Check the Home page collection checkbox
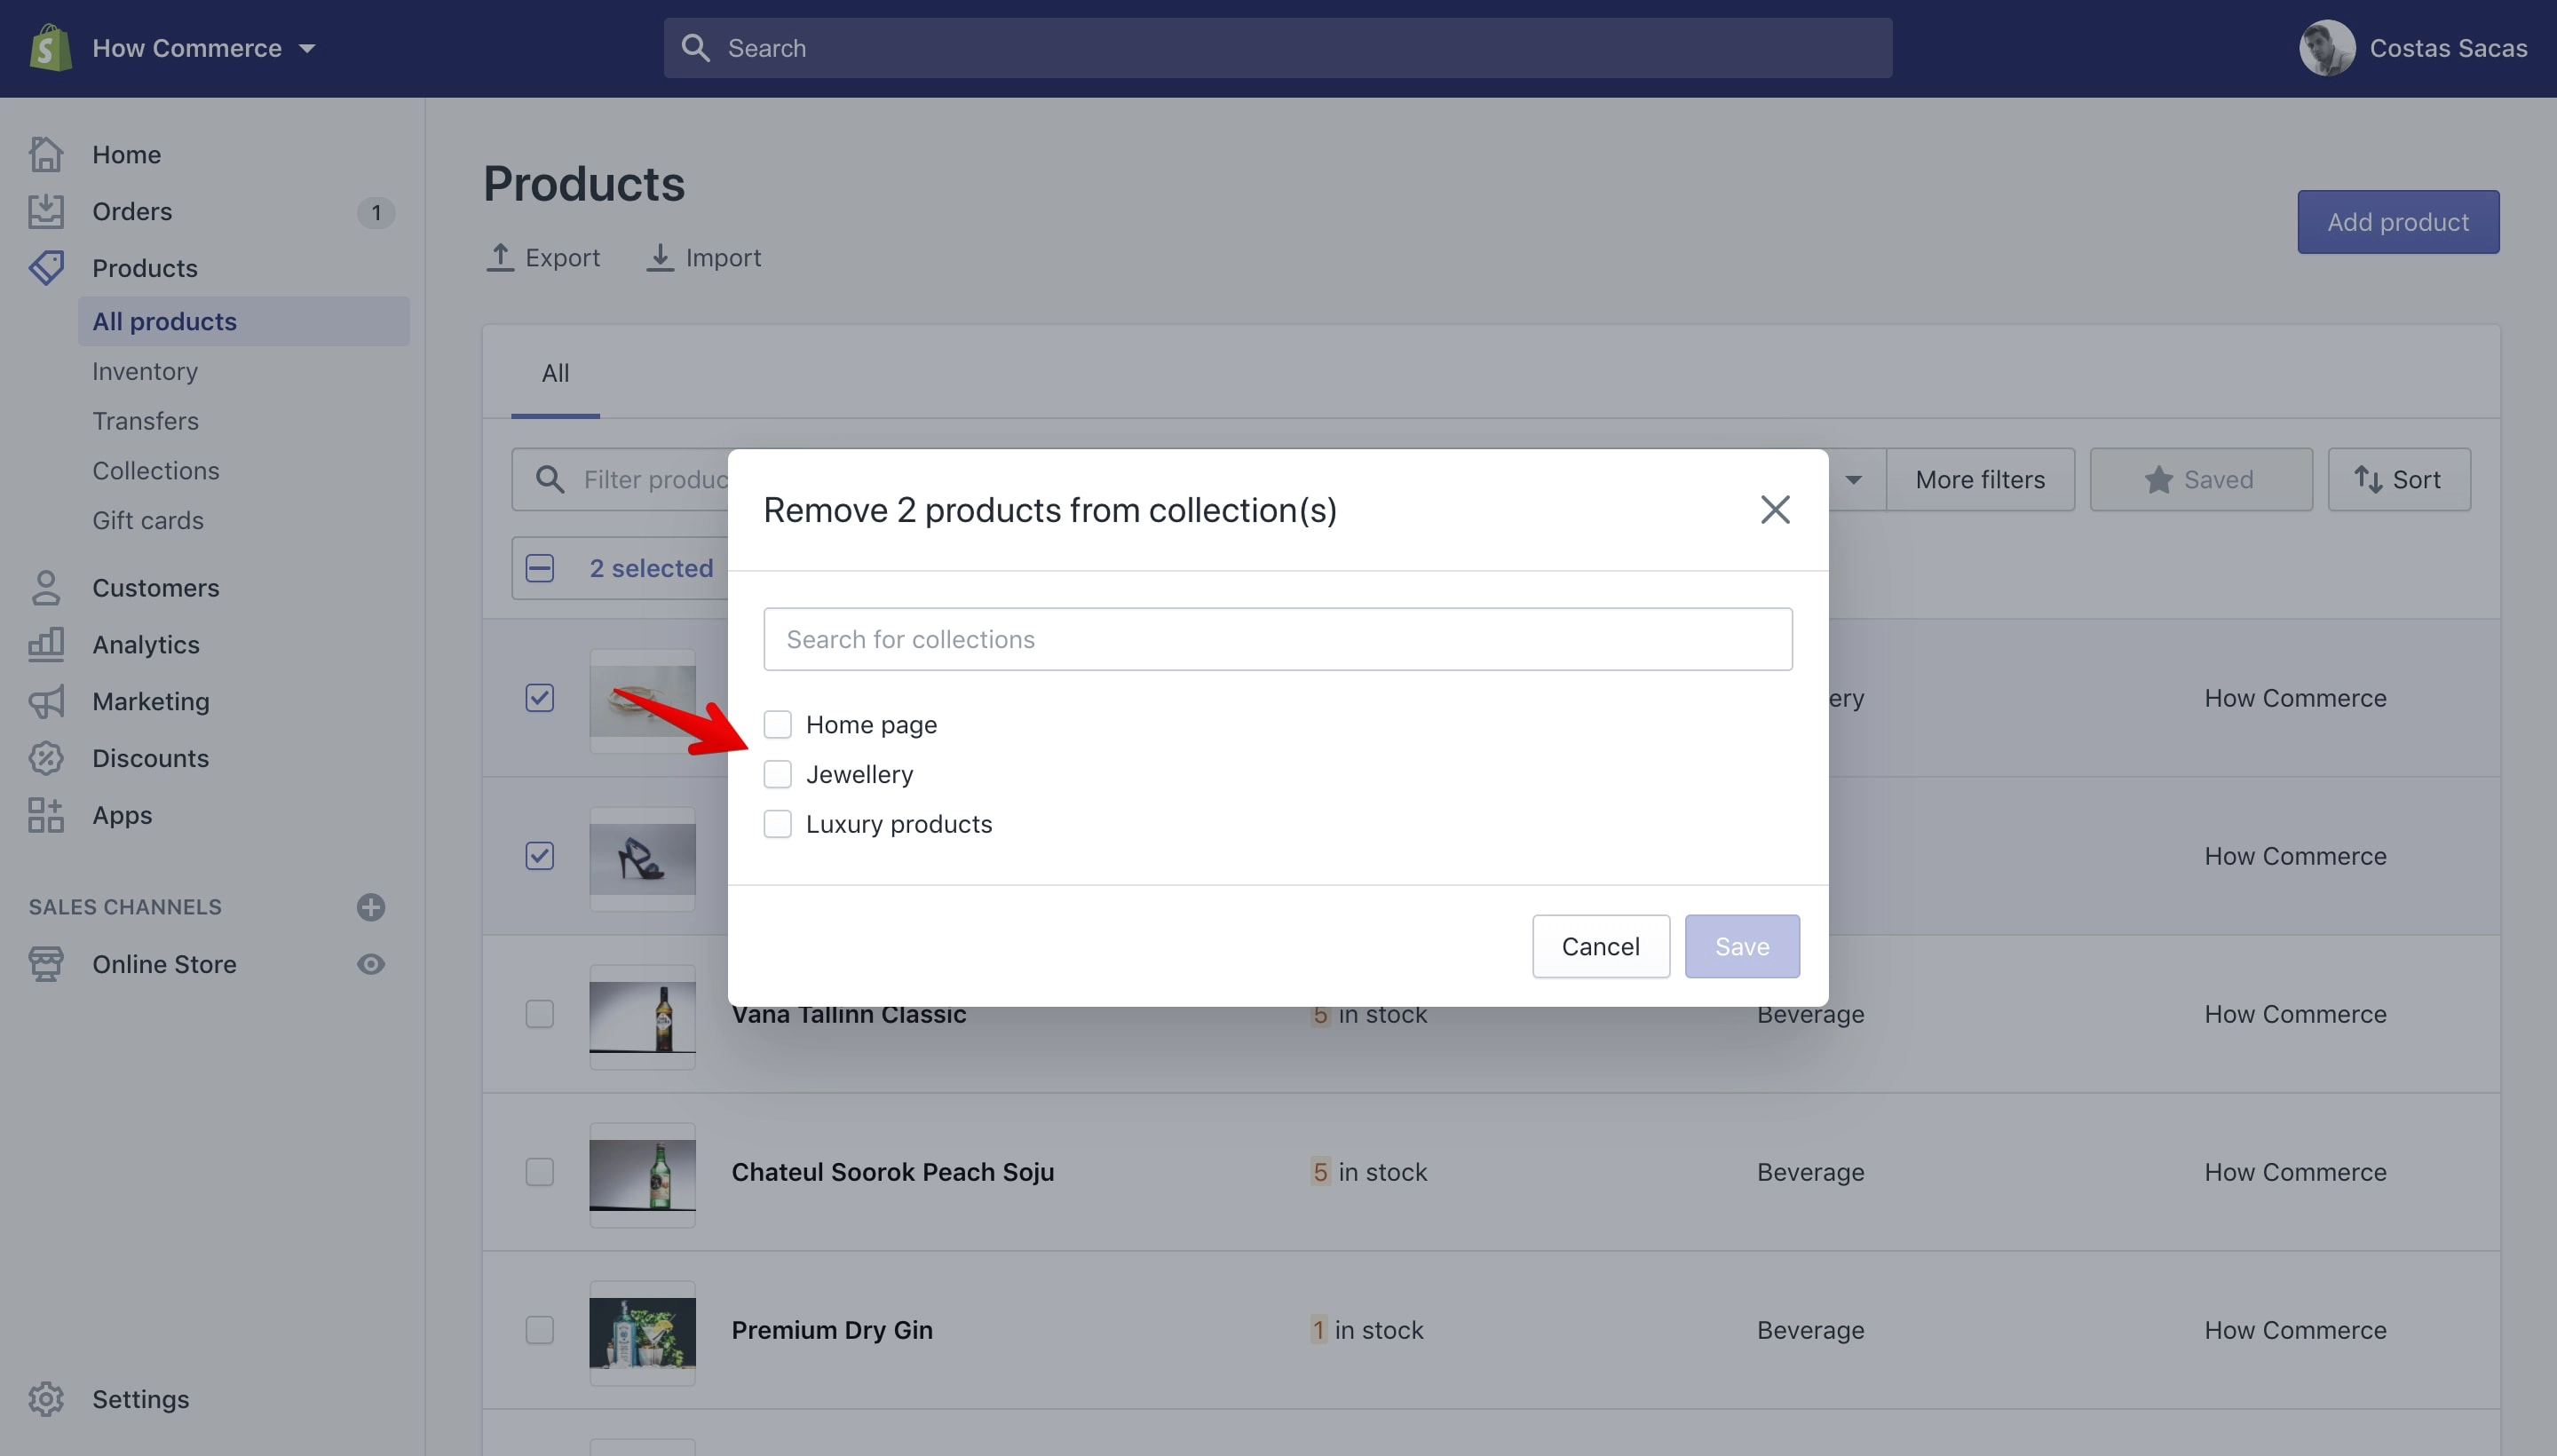The height and width of the screenshot is (1456, 2557). pos(777,724)
